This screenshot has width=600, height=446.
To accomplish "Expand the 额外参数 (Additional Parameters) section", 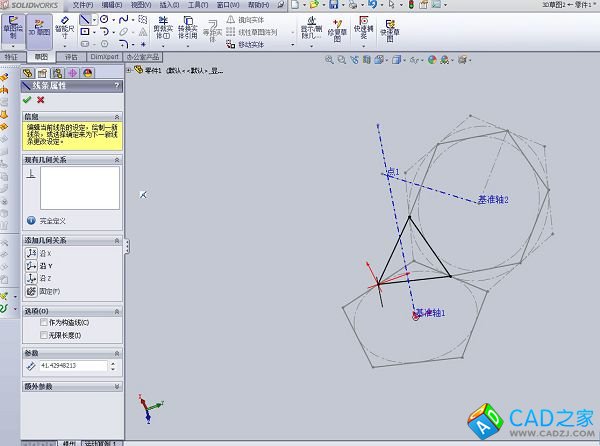I will [x=118, y=385].
